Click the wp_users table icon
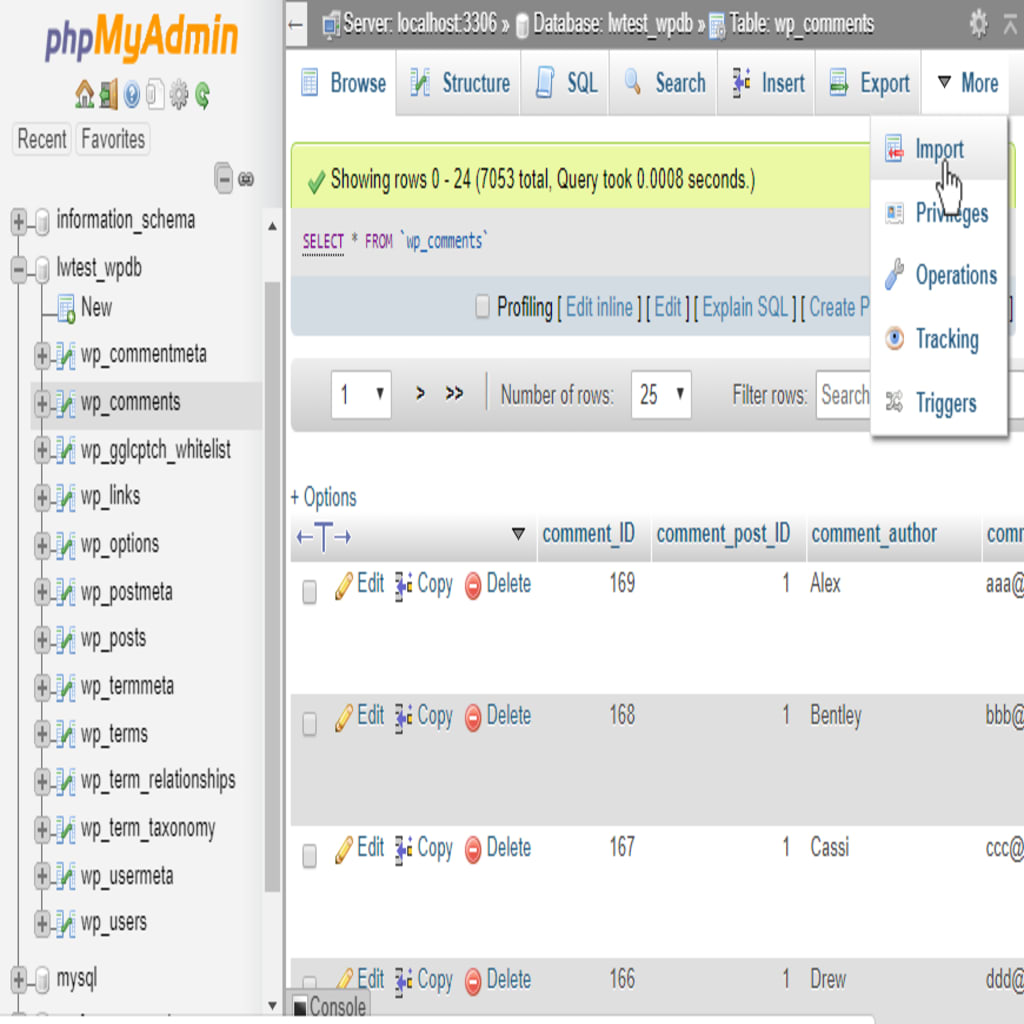The height and width of the screenshot is (1024, 1024). [x=65, y=923]
